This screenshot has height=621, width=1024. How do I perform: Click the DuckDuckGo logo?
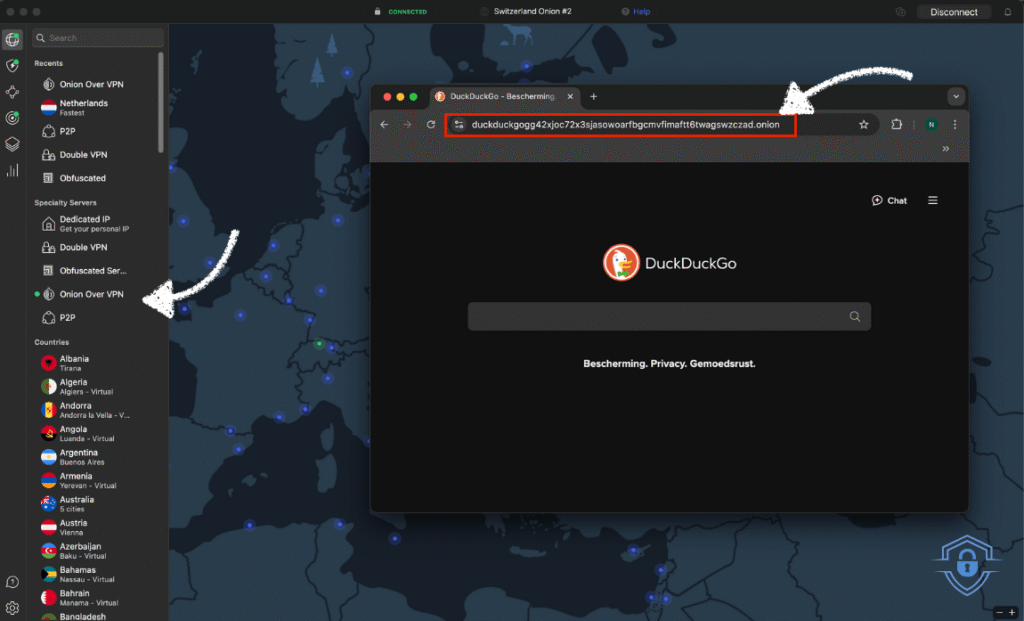pos(669,263)
